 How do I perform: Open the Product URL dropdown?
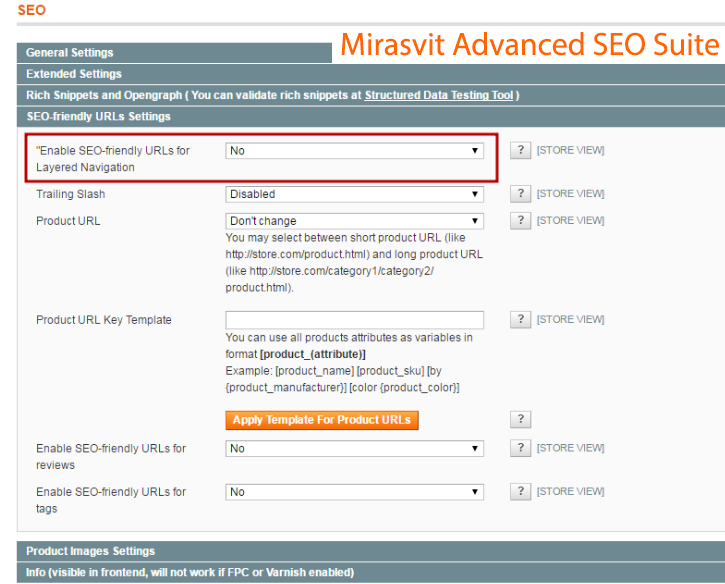click(354, 221)
